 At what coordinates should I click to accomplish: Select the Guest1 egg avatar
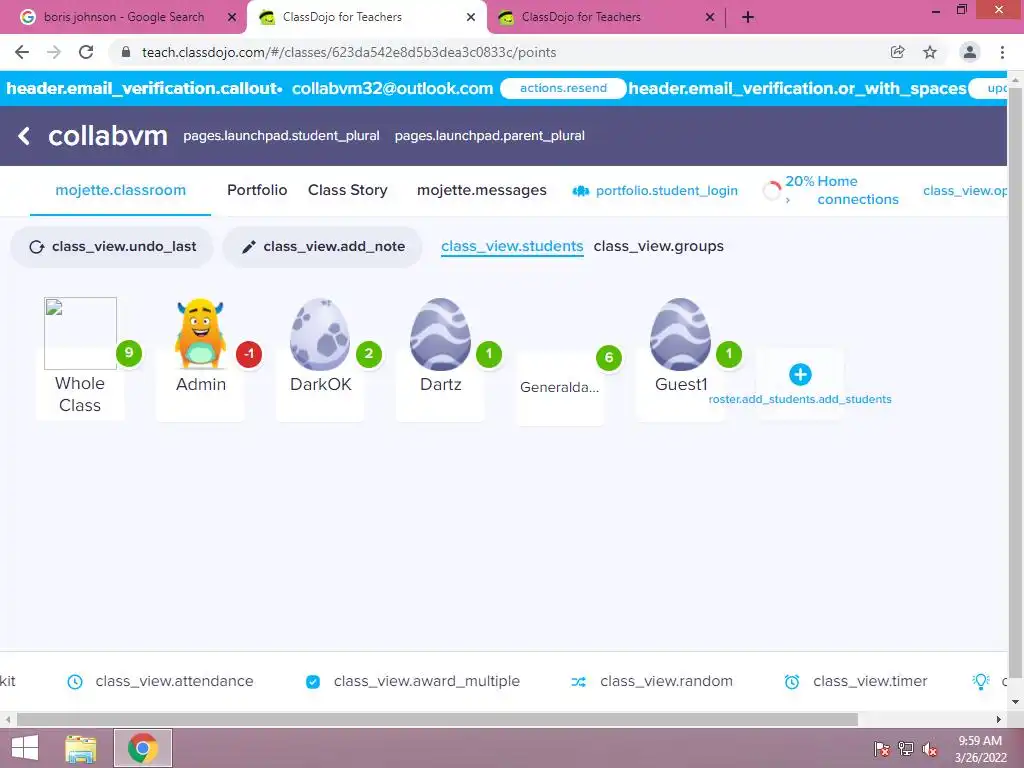pyautogui.click(x=680, y=334)
